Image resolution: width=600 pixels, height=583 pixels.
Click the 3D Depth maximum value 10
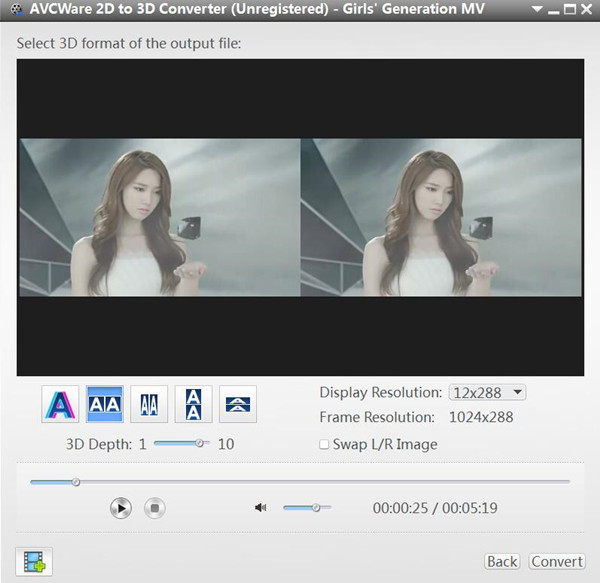click(x=226, y=444)
